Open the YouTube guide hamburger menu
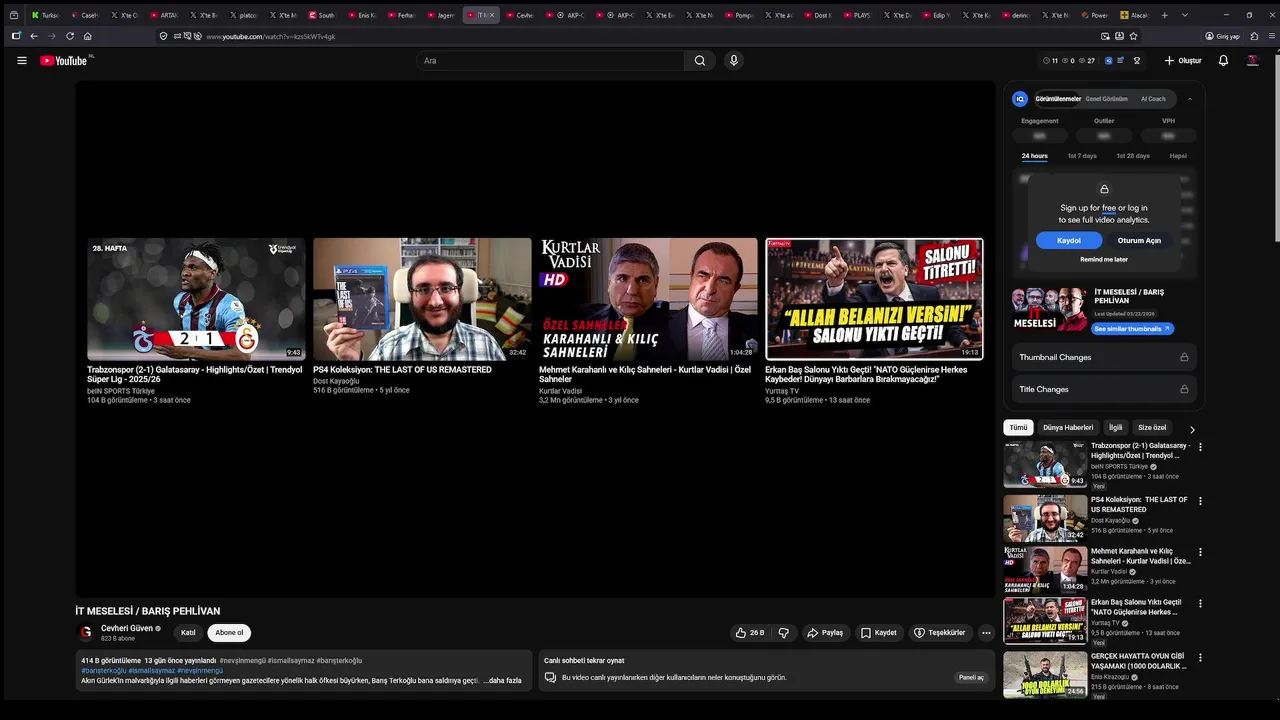1280x720 pixels. click(22, 61)
